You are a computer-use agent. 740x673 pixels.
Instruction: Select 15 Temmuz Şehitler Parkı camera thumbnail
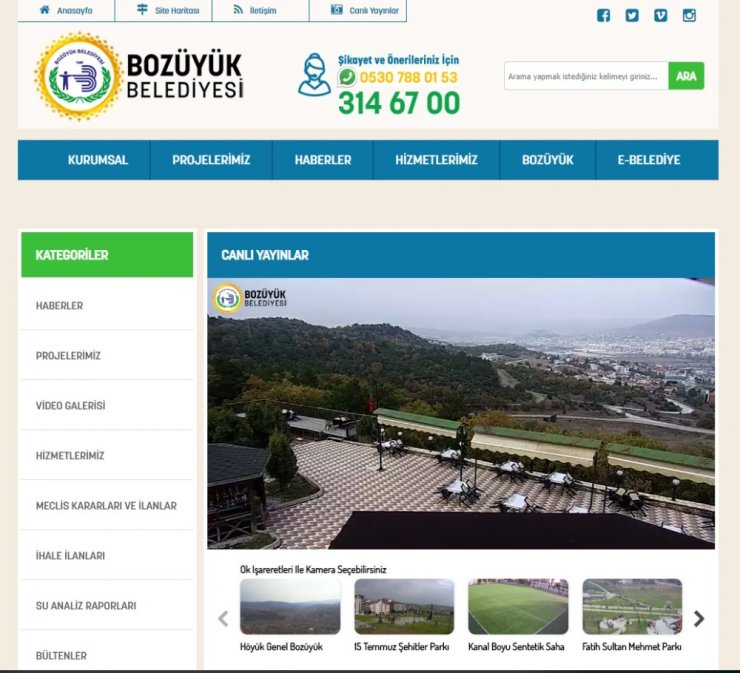click(x=403, y=607)
